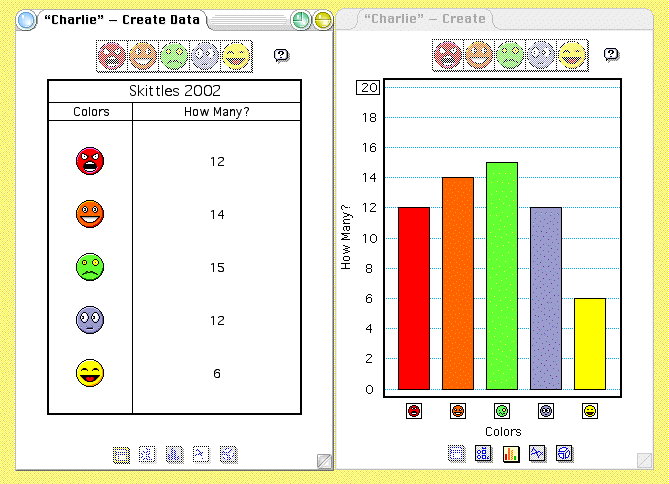669x484 pixels.
Task: Select green sad face in graph window toolbar
Action: pos(510,55)
